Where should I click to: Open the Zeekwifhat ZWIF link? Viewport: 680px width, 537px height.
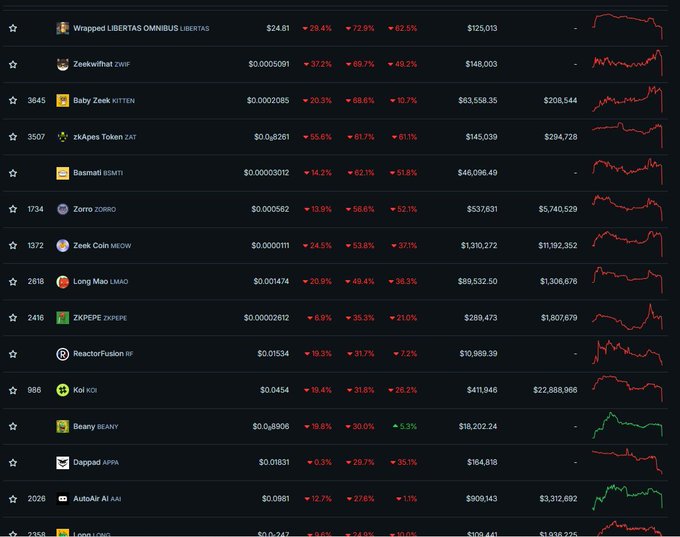[x=101, y=64]
